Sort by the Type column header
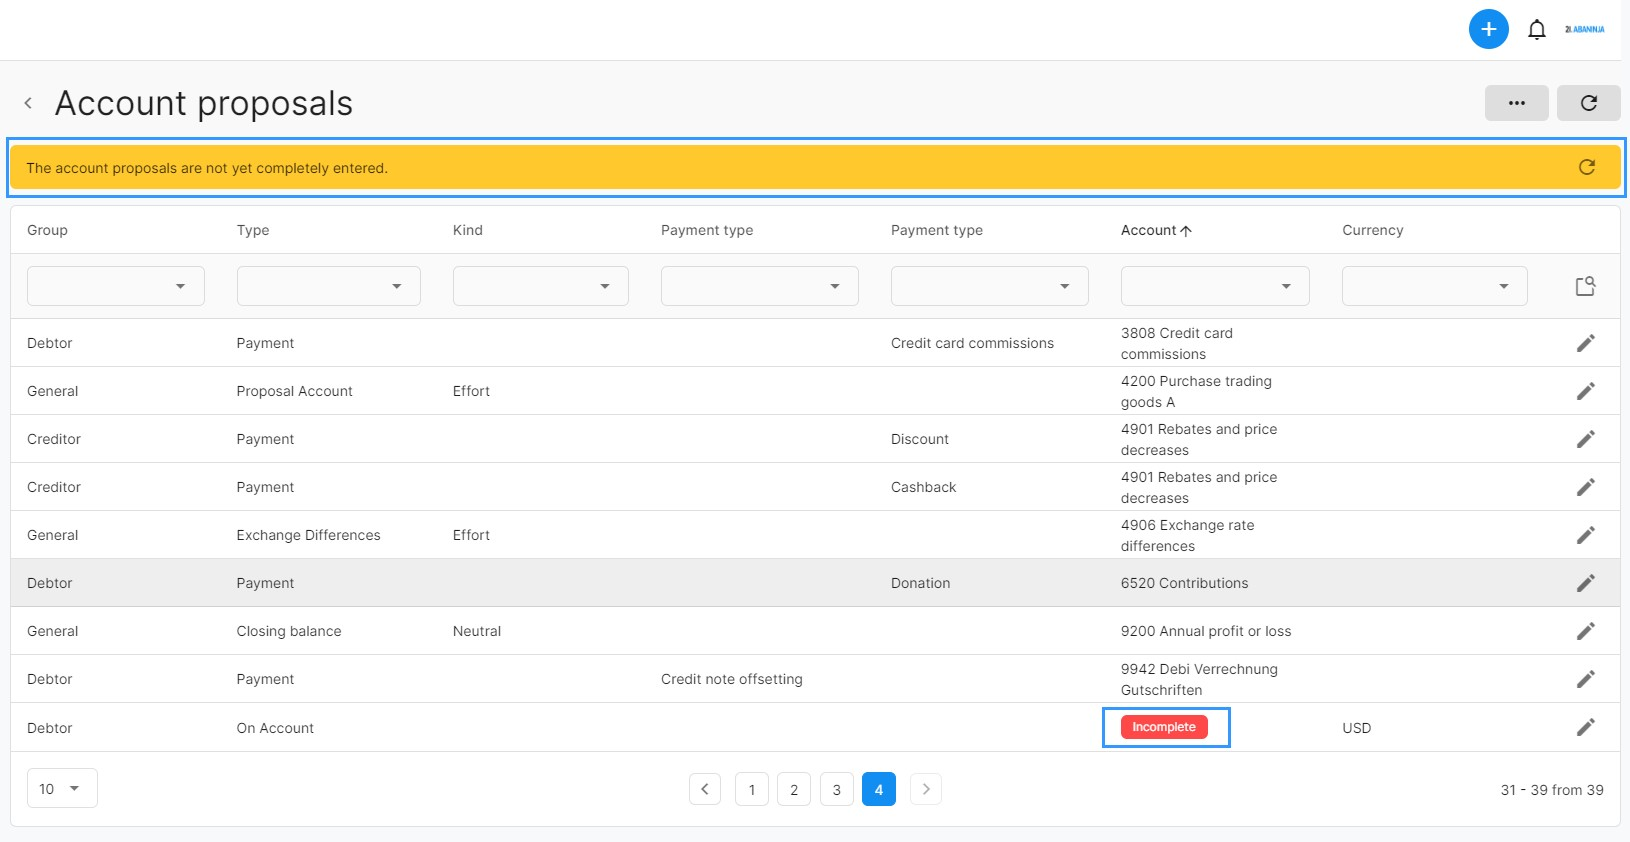 (253, 230)
